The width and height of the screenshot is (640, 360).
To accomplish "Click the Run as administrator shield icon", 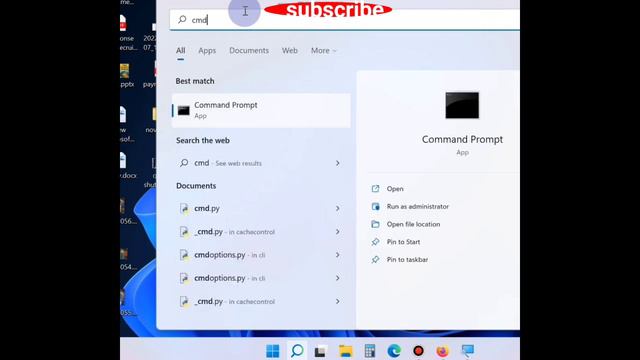I will (x=375, y=207).
